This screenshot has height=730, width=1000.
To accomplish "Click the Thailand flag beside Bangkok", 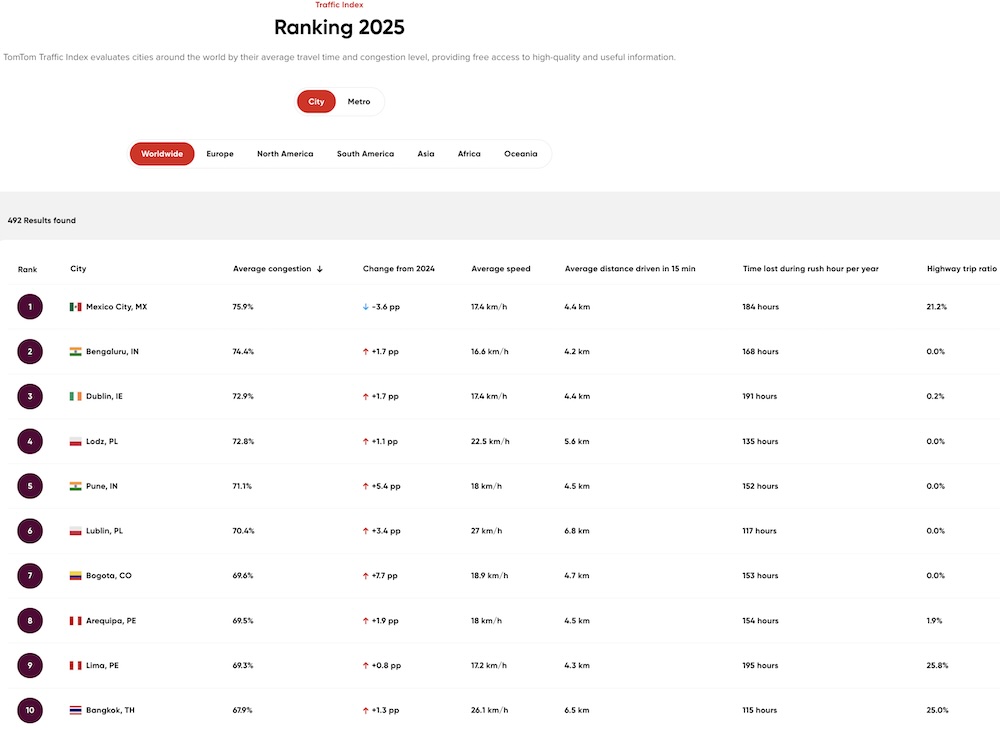I will (75, 711).
